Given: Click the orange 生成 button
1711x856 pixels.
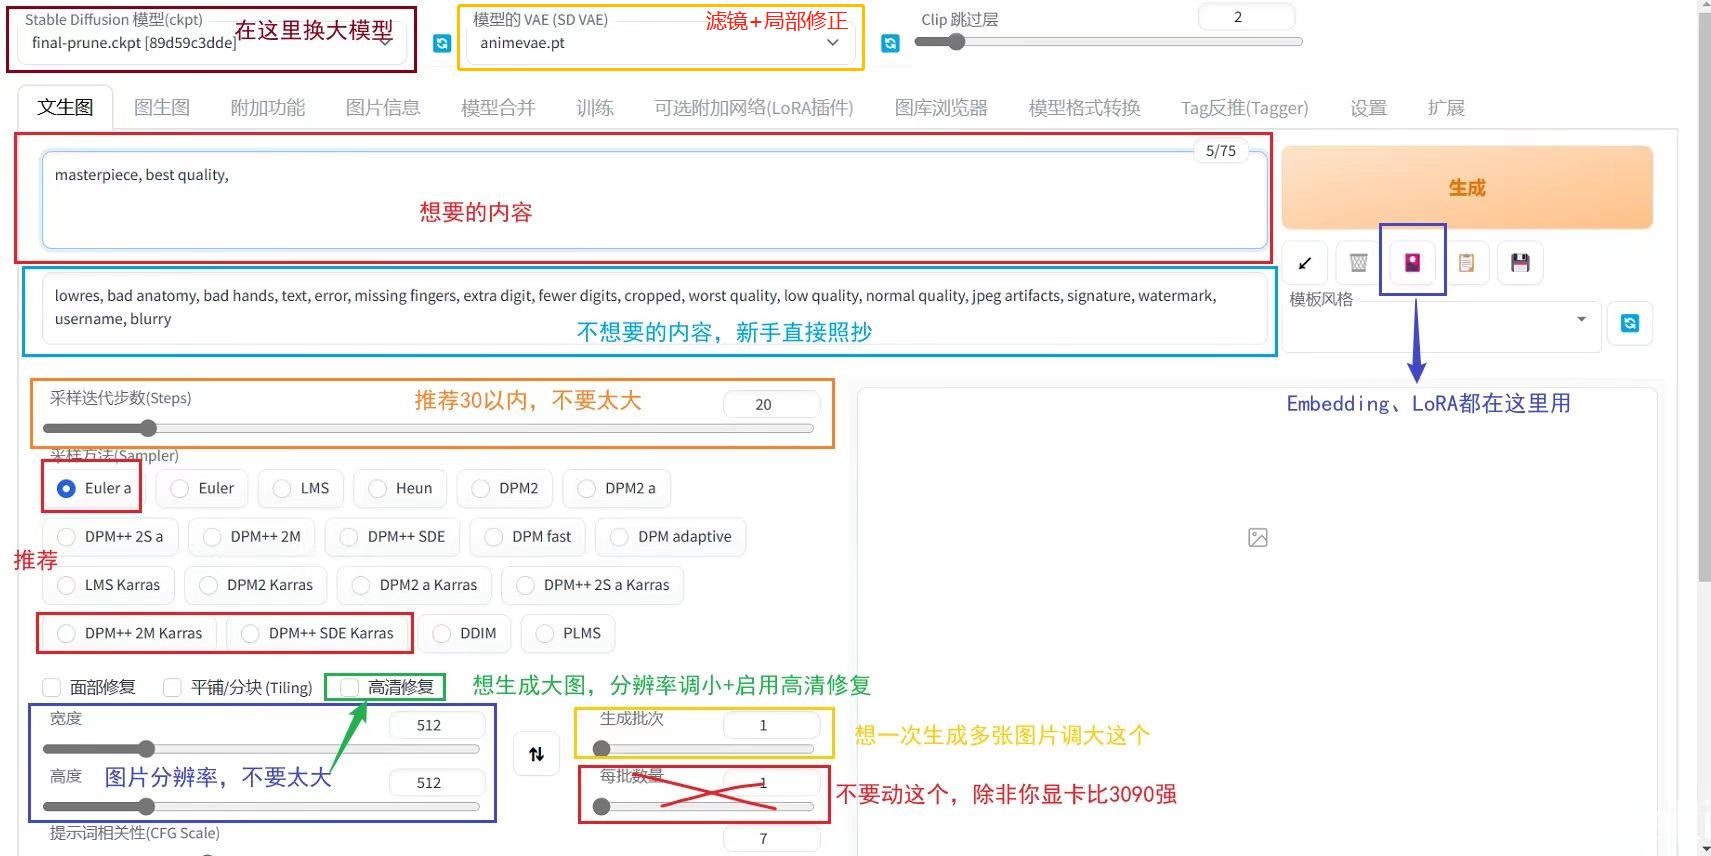Looking at the screenshot, I should pyautogui.click(x=1466, y=188).
